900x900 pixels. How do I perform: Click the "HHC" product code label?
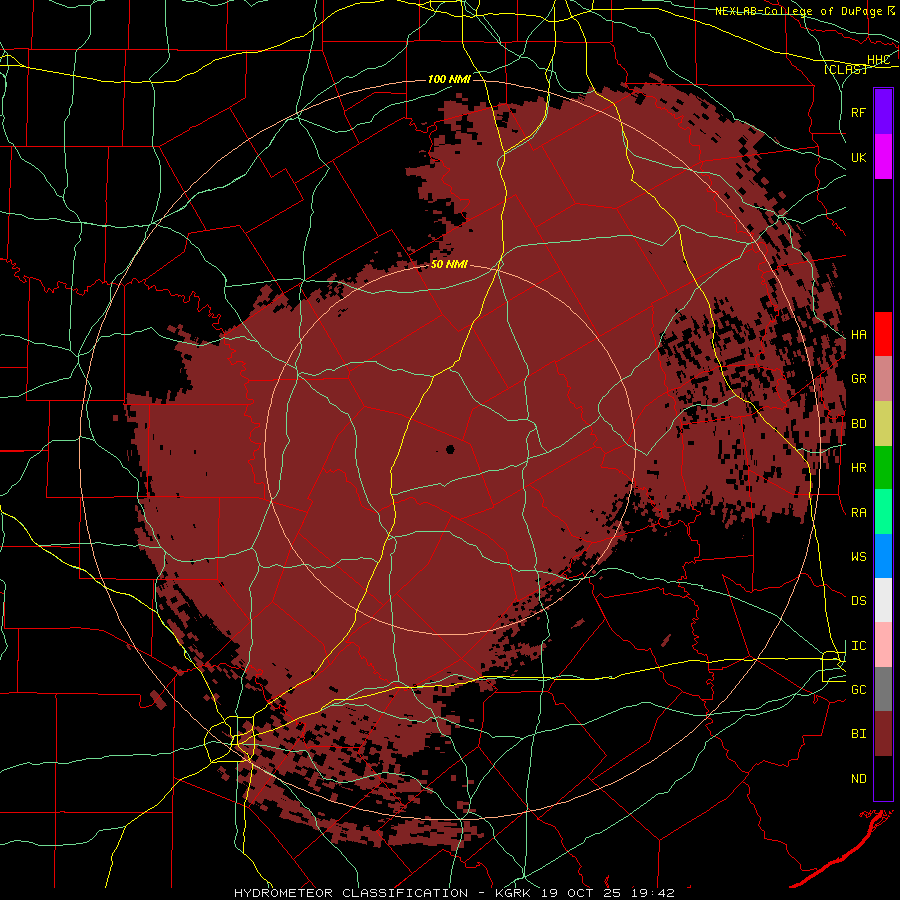pyautogui.click(x=879, y=60)
